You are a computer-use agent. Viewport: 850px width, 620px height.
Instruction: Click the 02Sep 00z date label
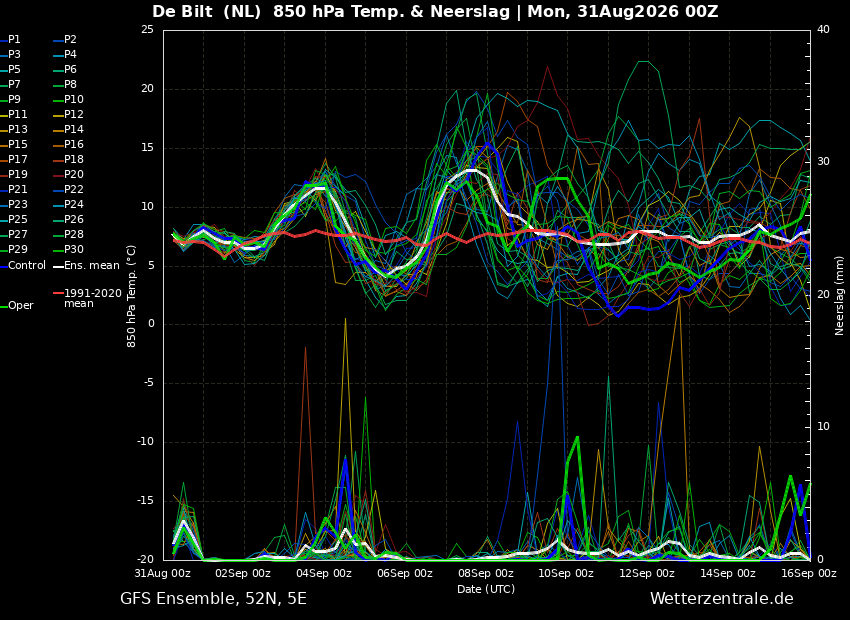click(x=243, y=573)
